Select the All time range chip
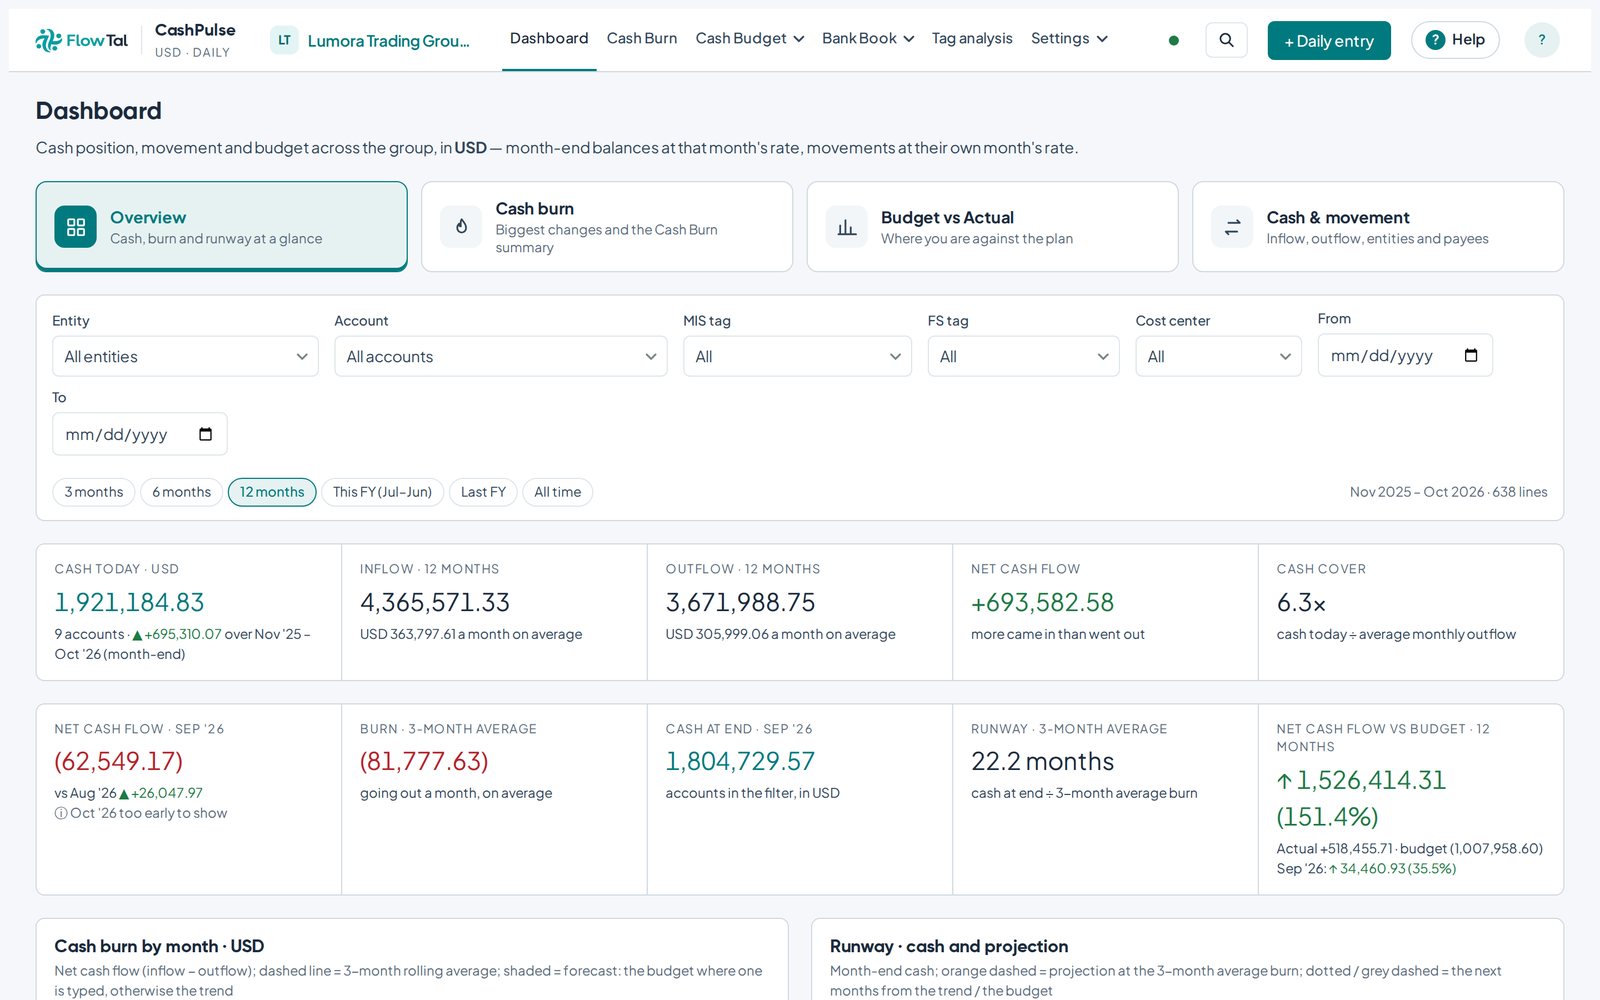The height and width of the screenshot is (1000, 1600). [557, 492]
